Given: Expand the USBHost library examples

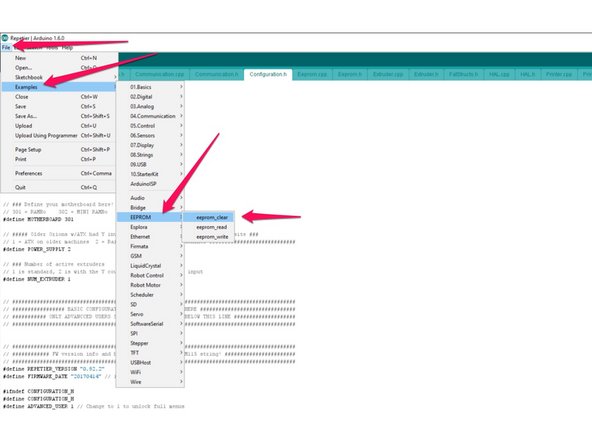Looking at the screenshot, I should point(150,362).
